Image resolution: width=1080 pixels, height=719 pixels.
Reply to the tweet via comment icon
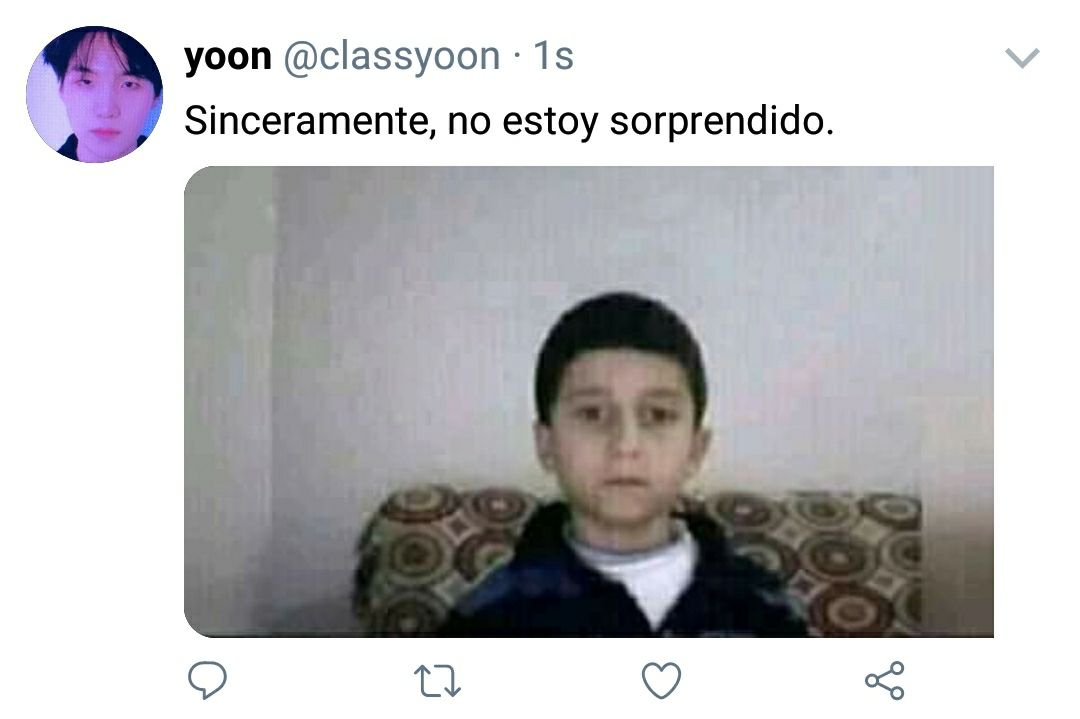(x=207, y=680)
